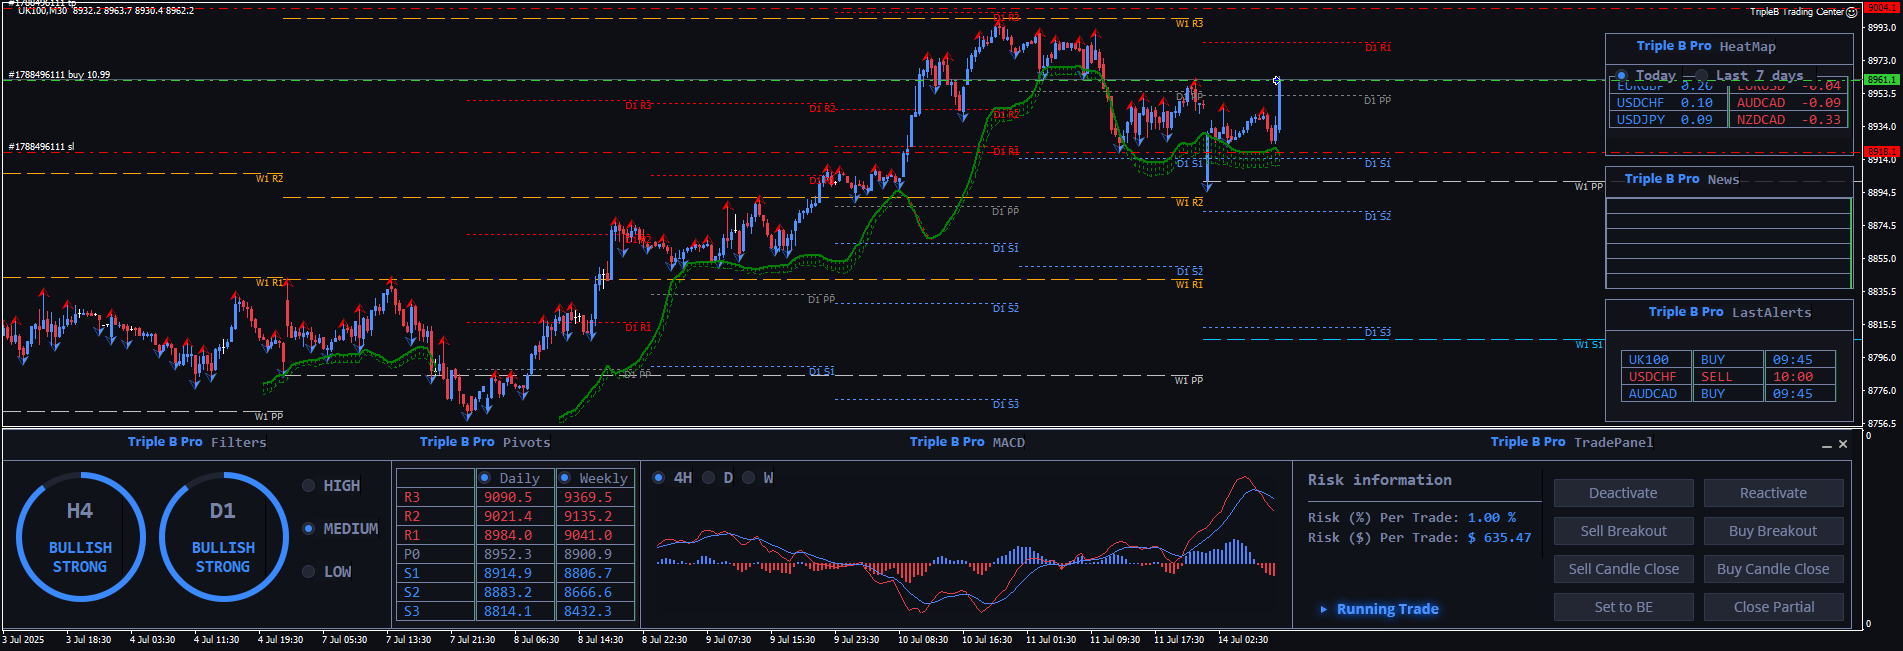Click the Buy Breakout button

click(x=1773, y=531)
